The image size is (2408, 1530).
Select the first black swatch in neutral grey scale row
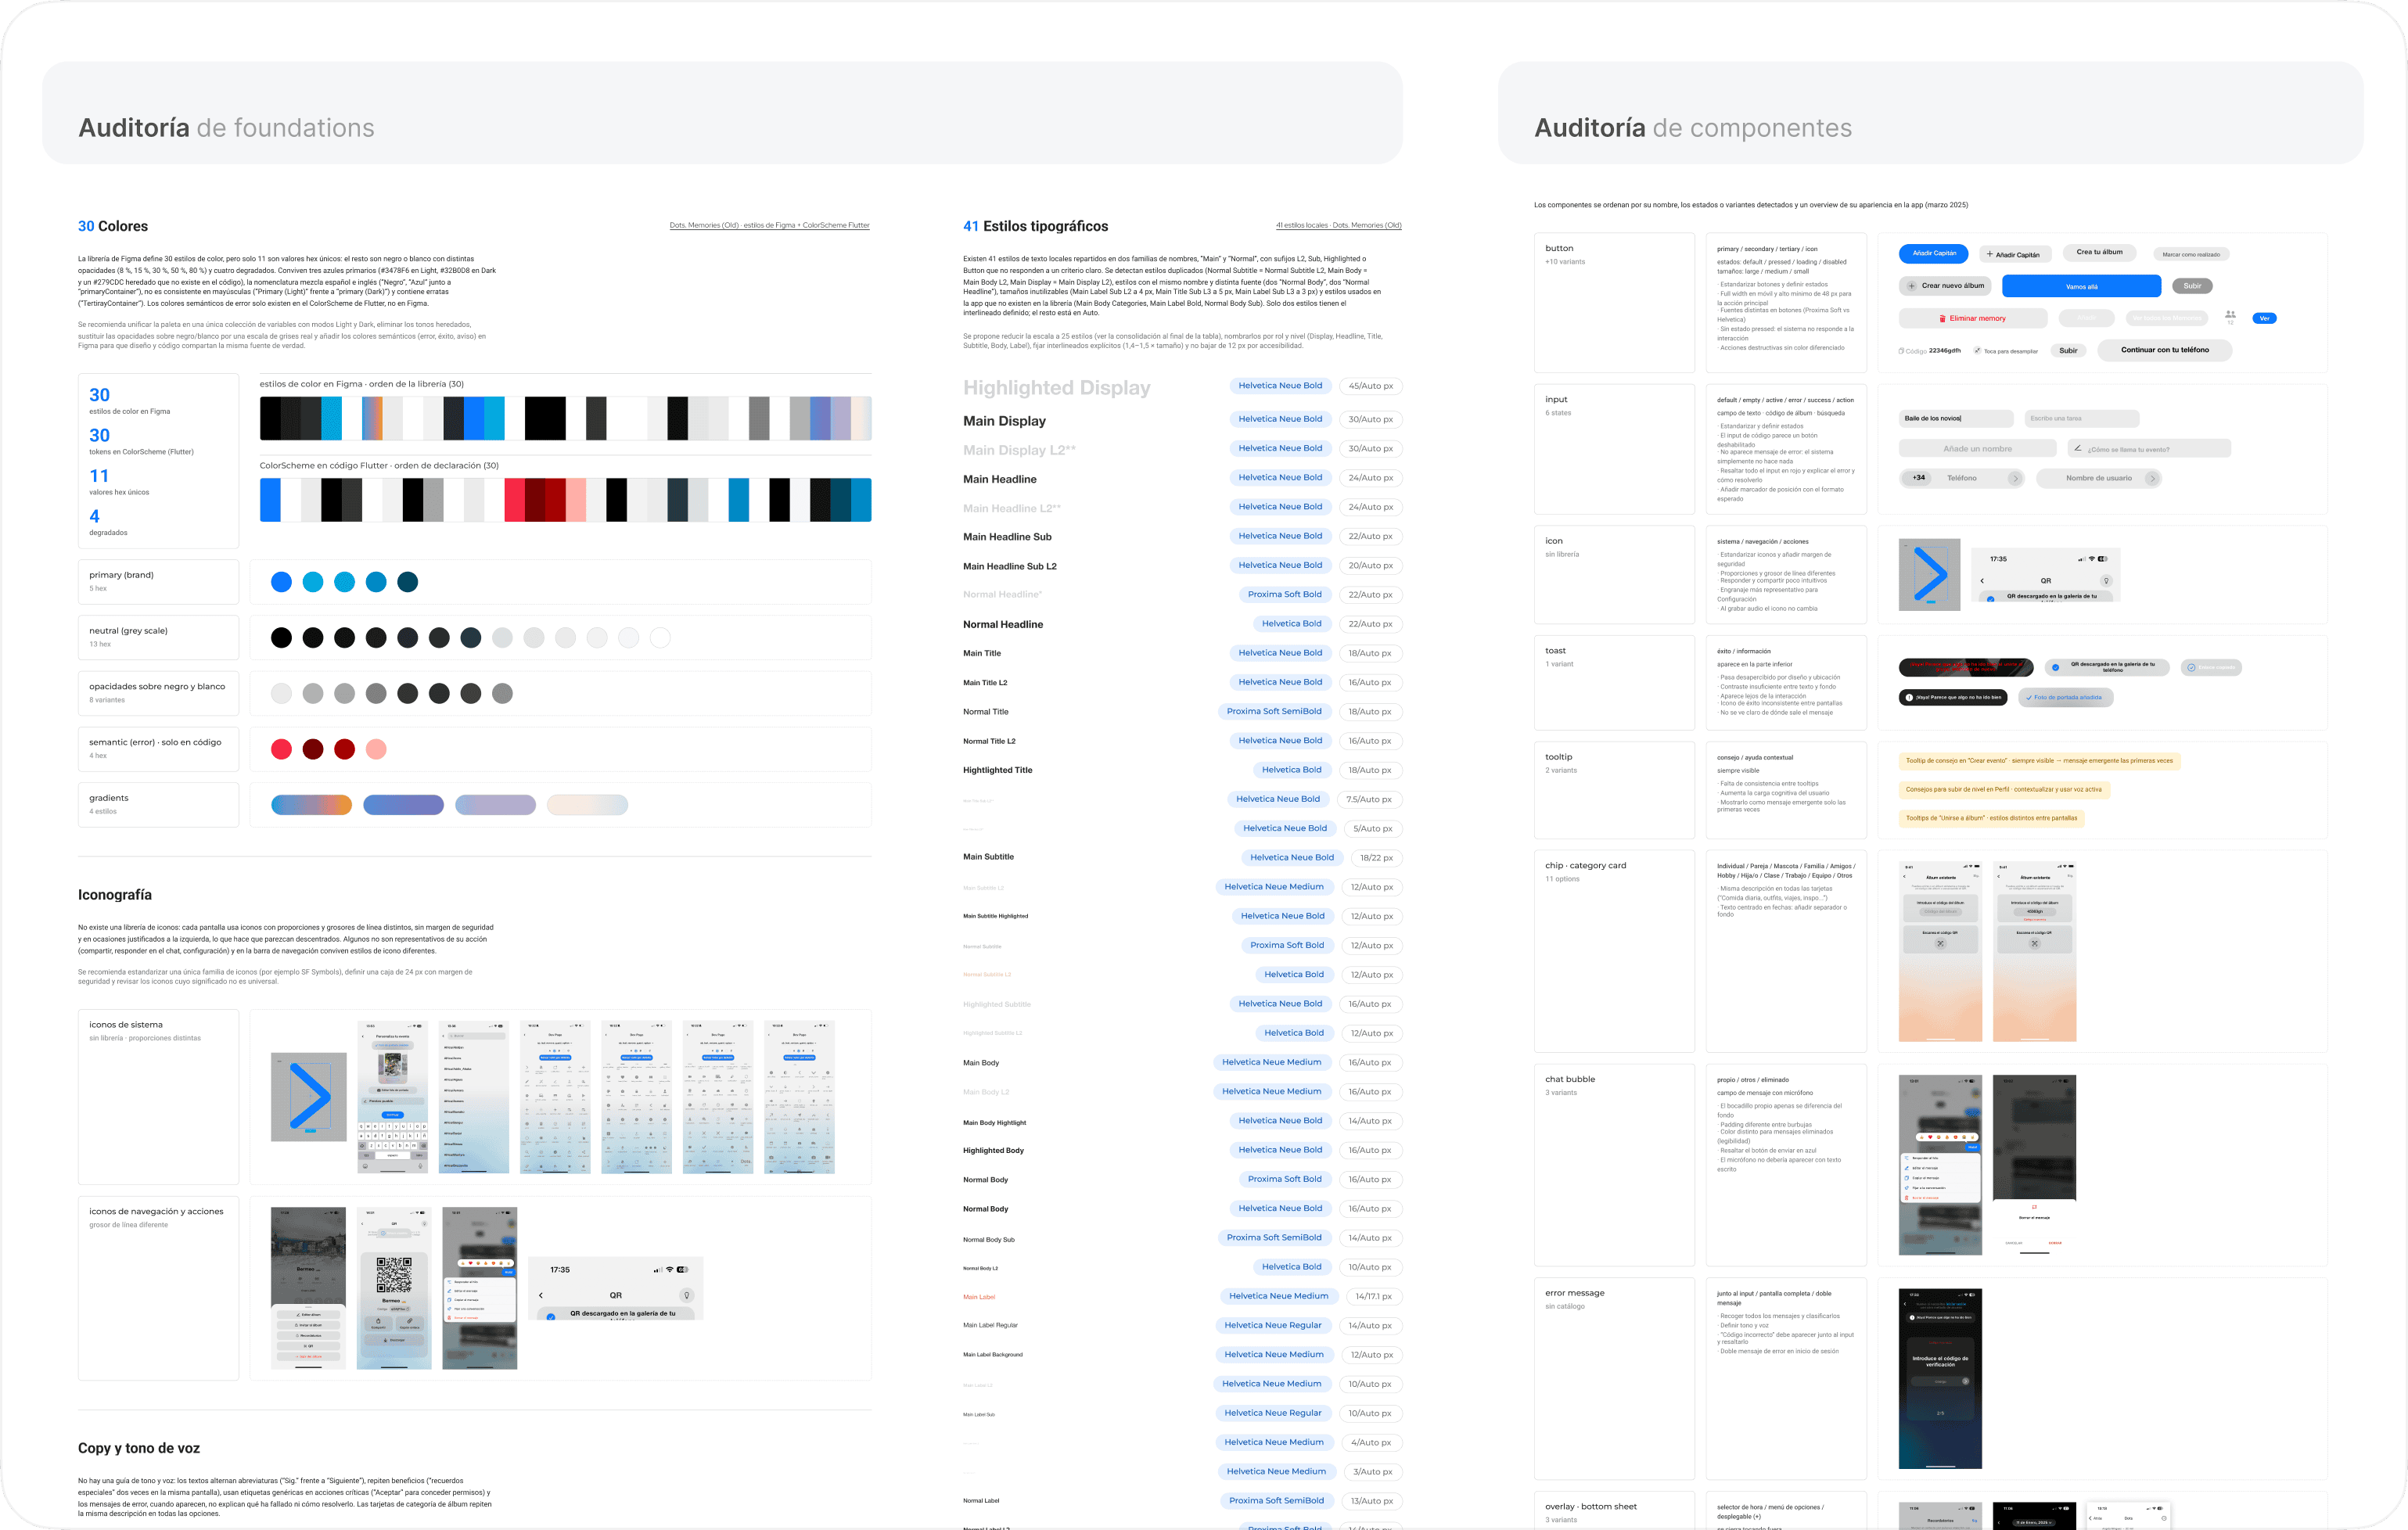[281, 638]
